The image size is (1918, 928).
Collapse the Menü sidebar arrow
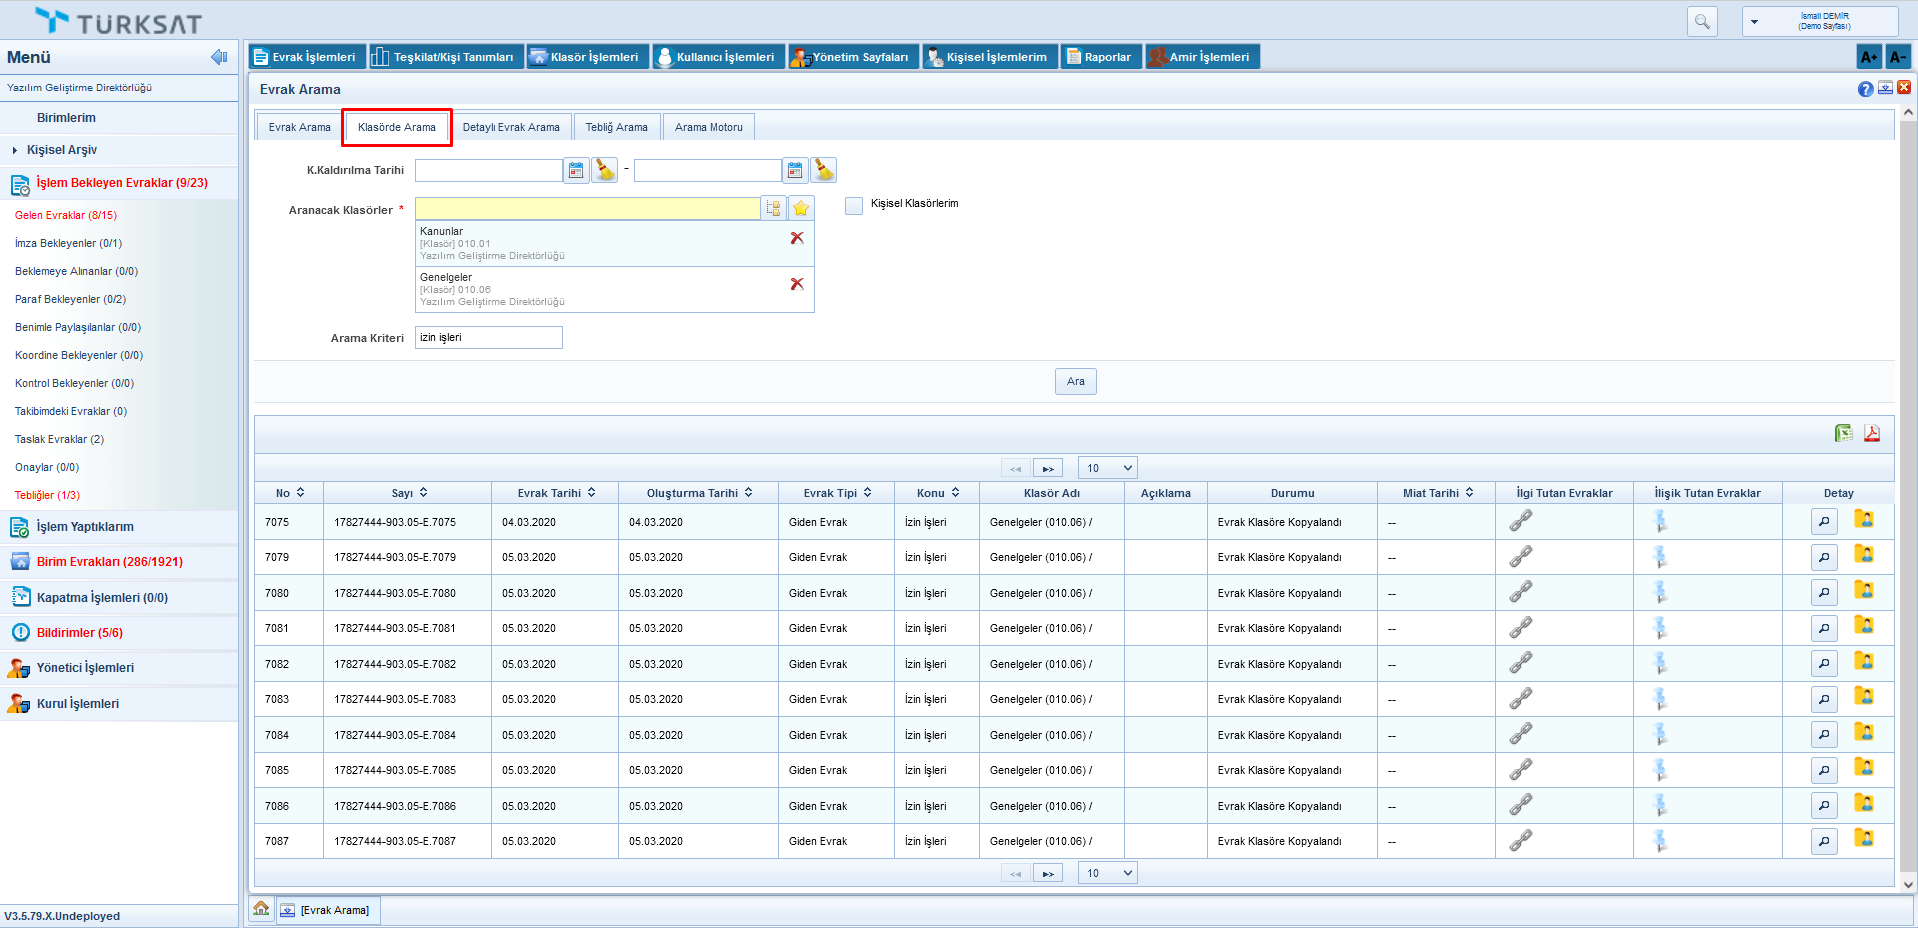(219, 57)
